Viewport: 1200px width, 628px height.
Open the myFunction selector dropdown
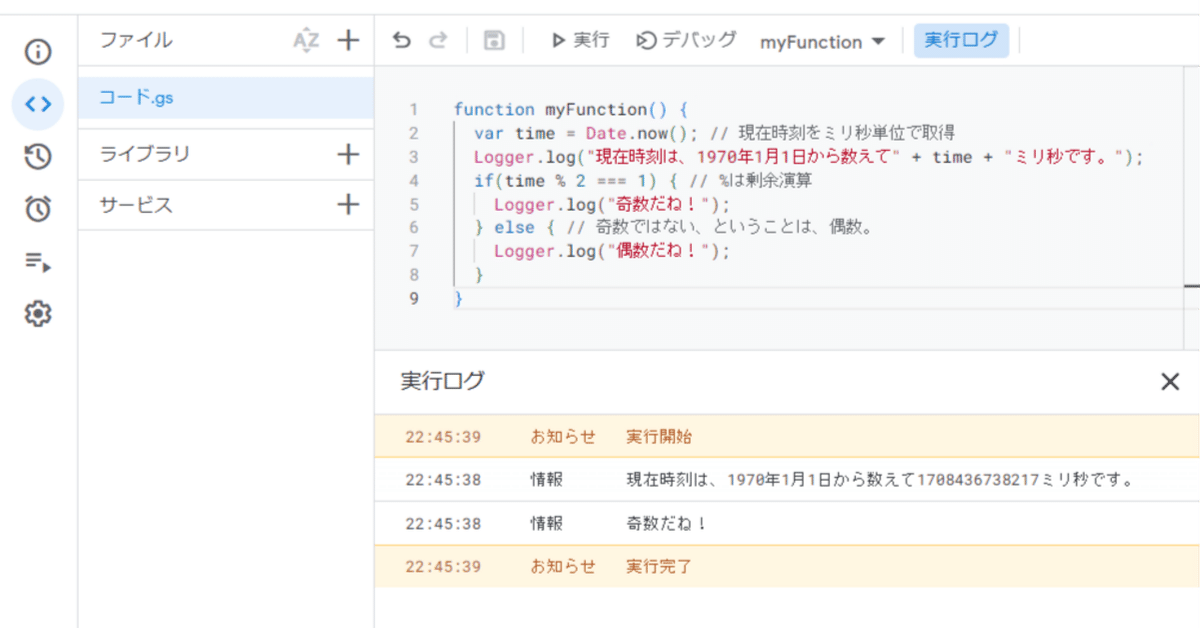(822, 42)
